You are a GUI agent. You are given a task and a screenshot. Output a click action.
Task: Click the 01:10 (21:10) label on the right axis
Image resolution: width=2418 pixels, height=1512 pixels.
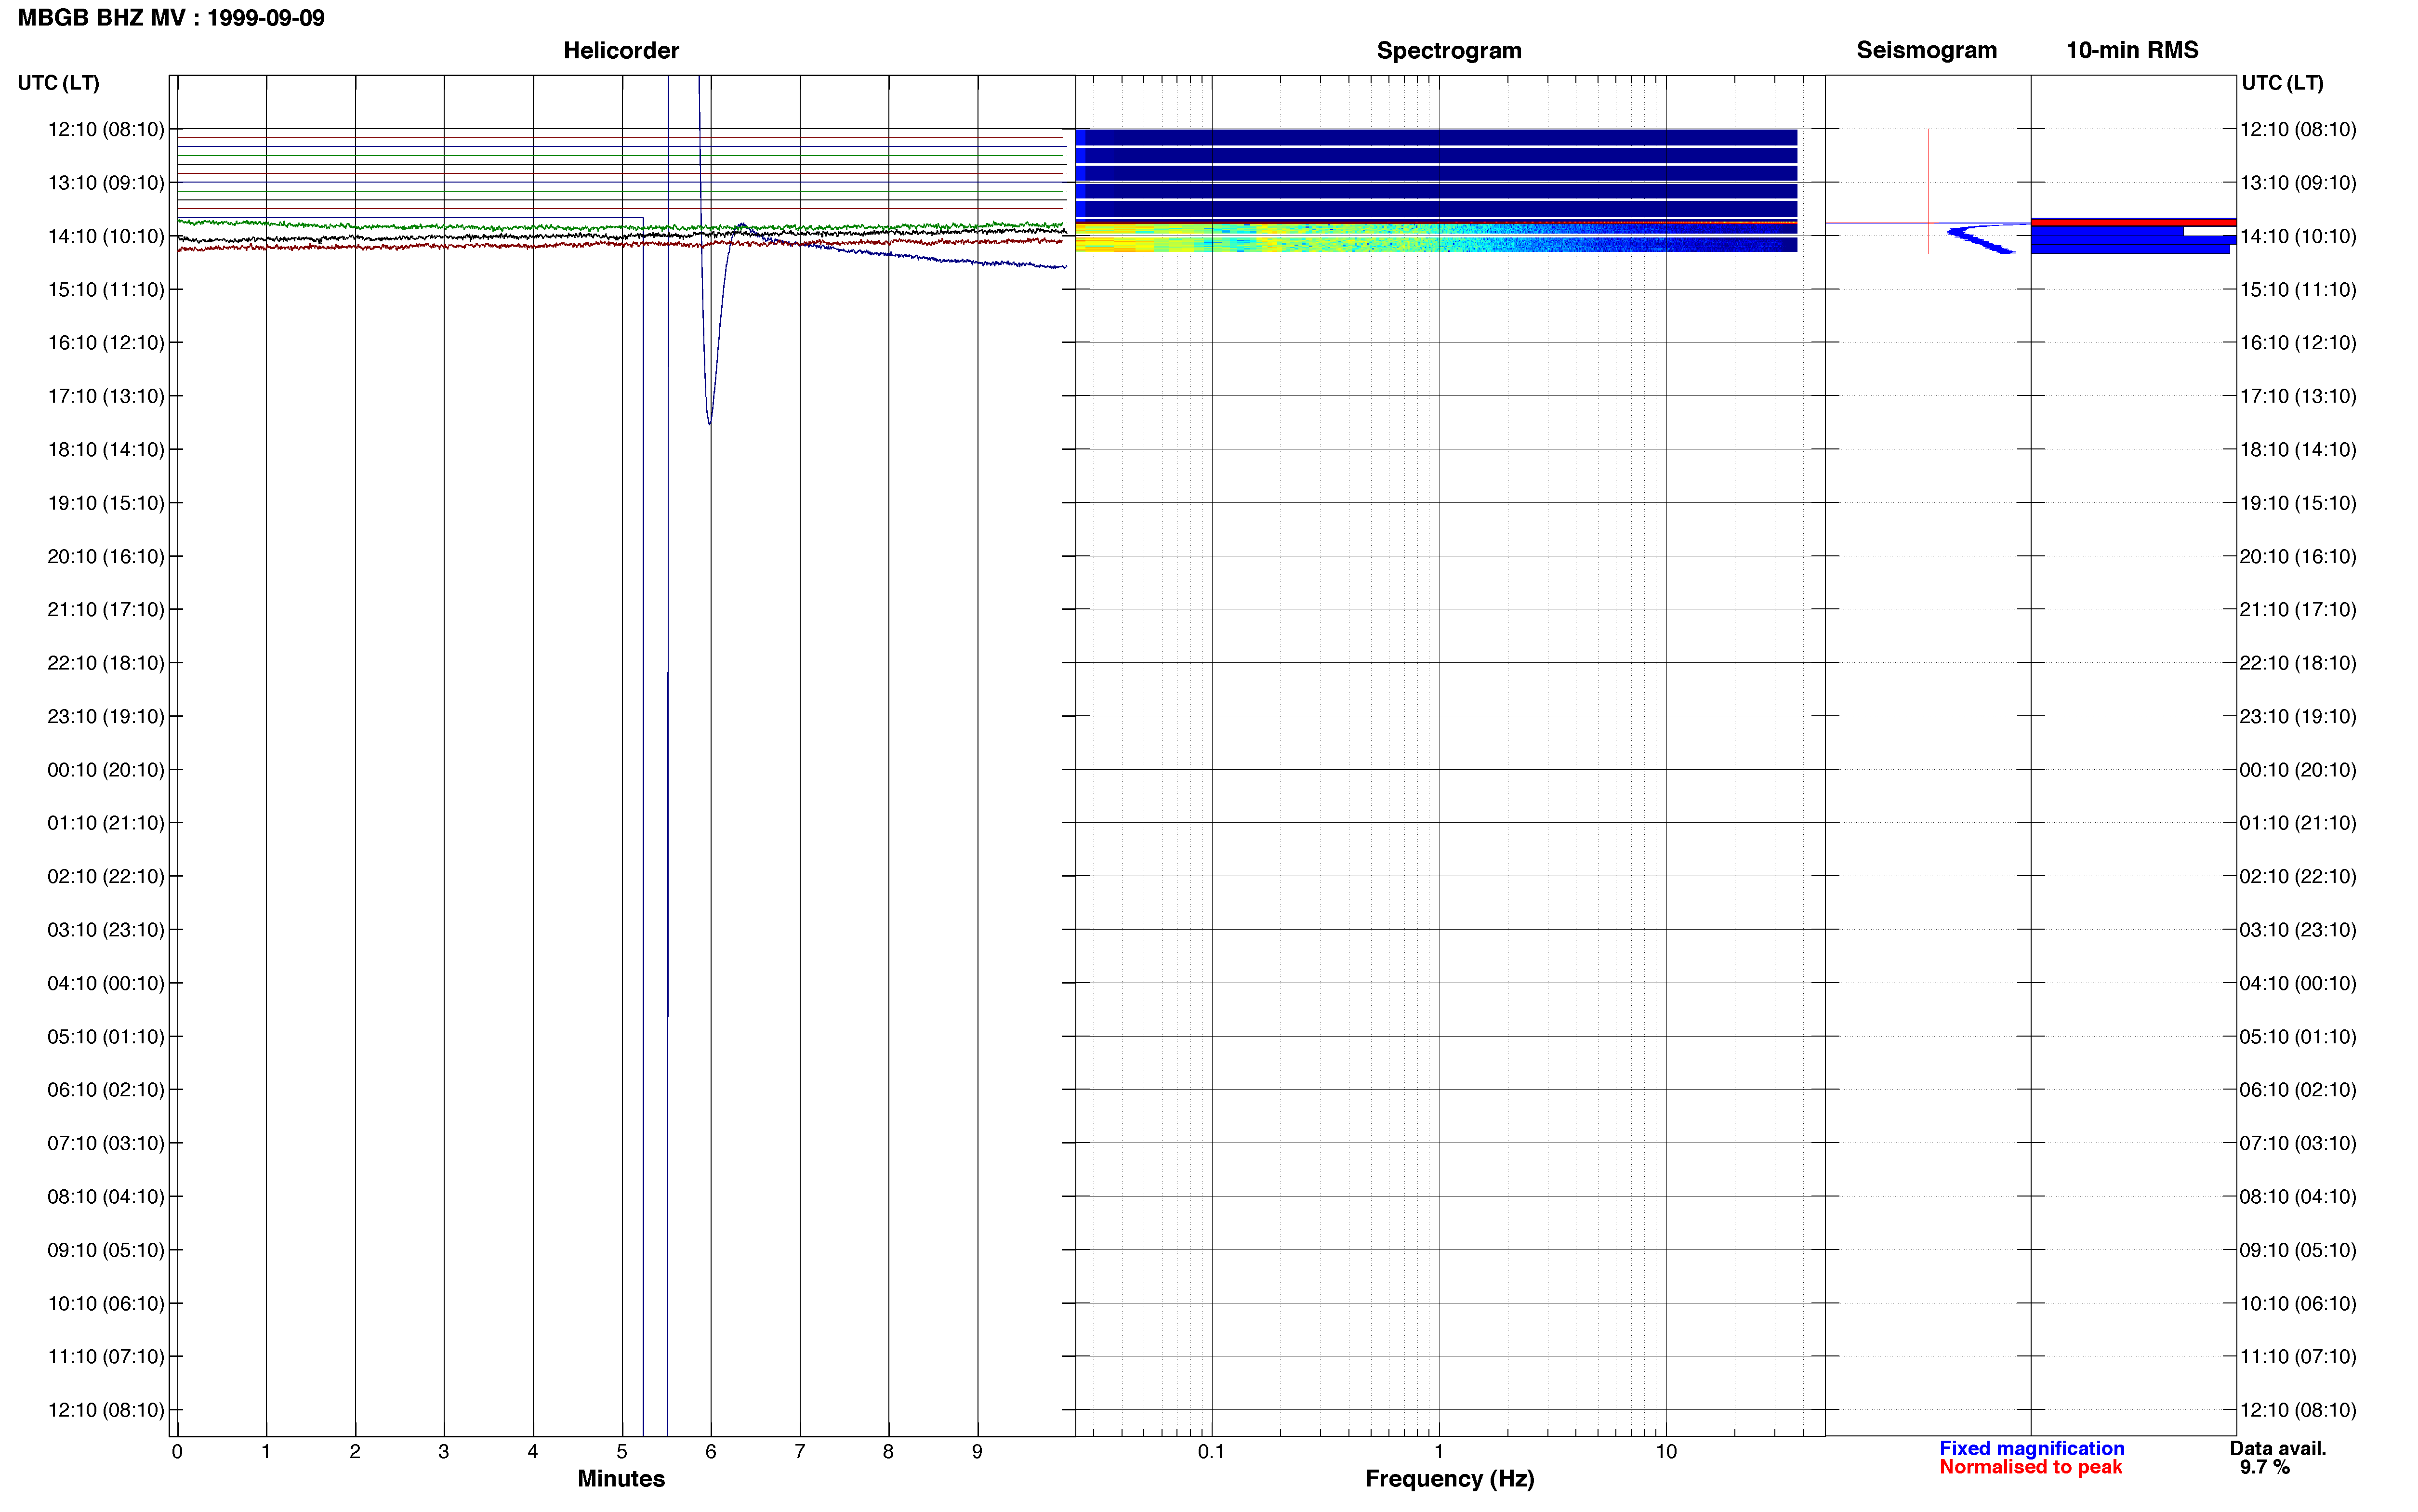click(2298, 823)
